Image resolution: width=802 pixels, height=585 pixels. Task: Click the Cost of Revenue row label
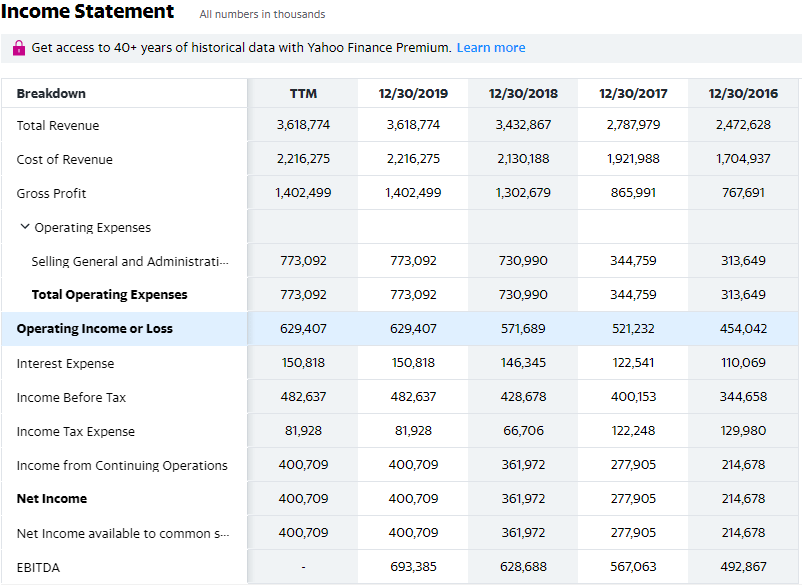pyautogui.click(x=64, y=160)
